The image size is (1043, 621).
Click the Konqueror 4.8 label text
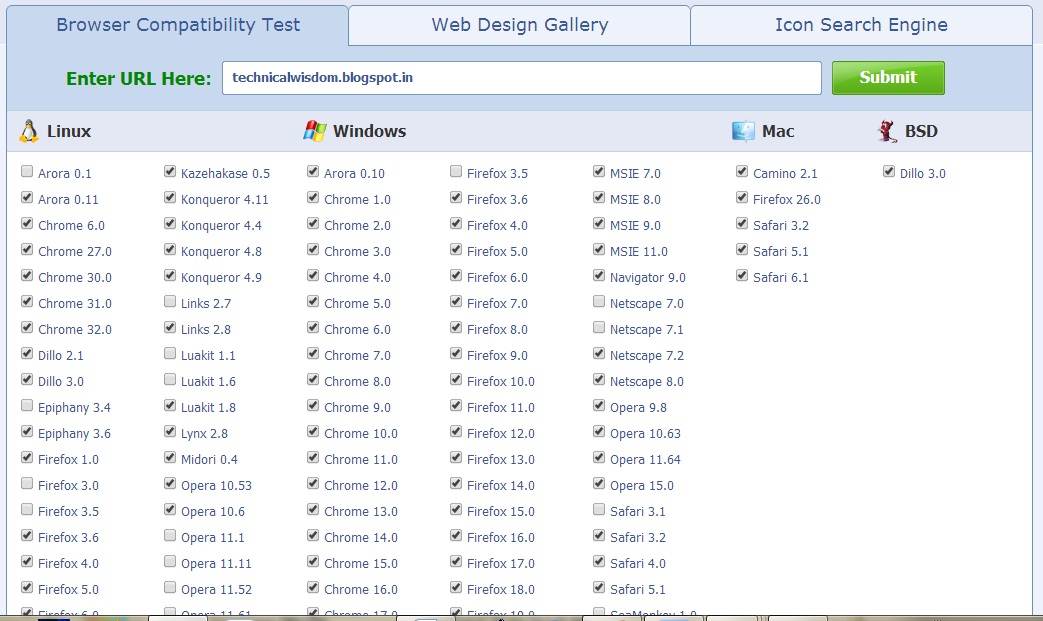221,252
